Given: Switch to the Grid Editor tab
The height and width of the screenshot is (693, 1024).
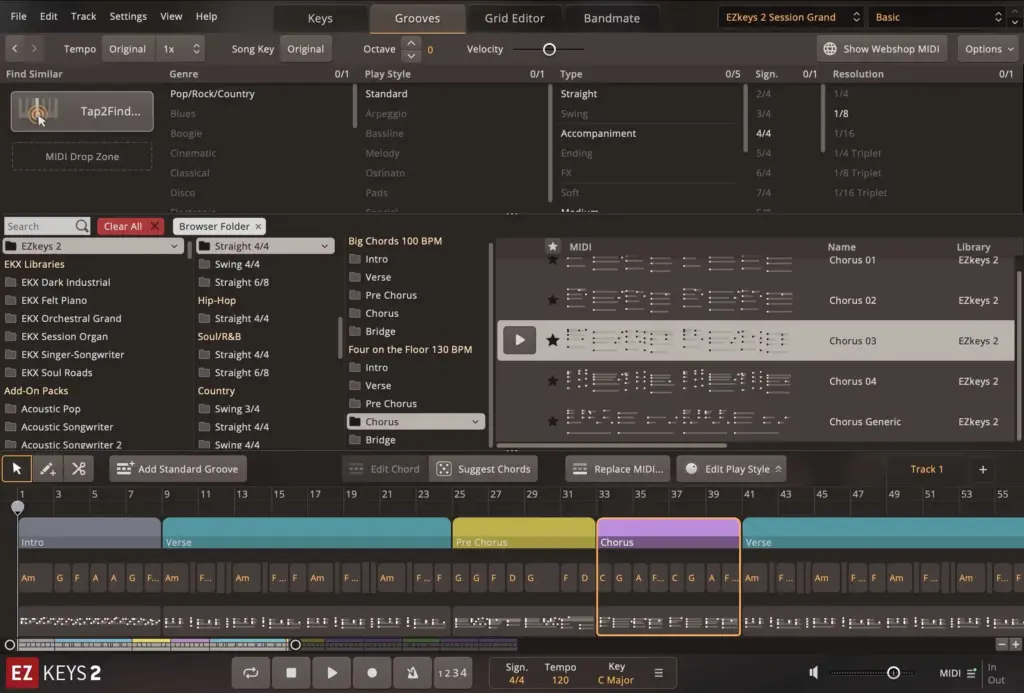Looking at the screenshot, I should (x=515, y=17).
